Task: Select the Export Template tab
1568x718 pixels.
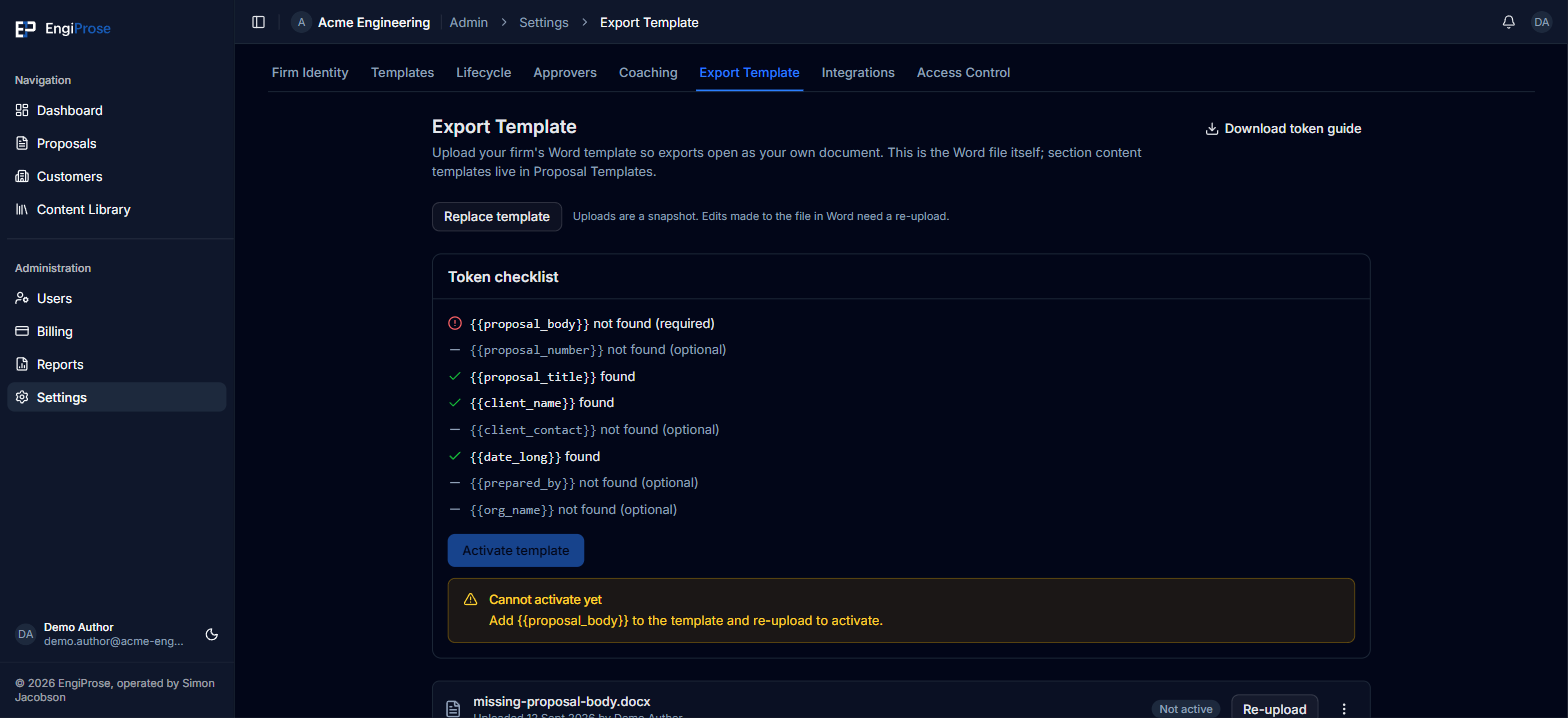Action: [x=749, y=72]
